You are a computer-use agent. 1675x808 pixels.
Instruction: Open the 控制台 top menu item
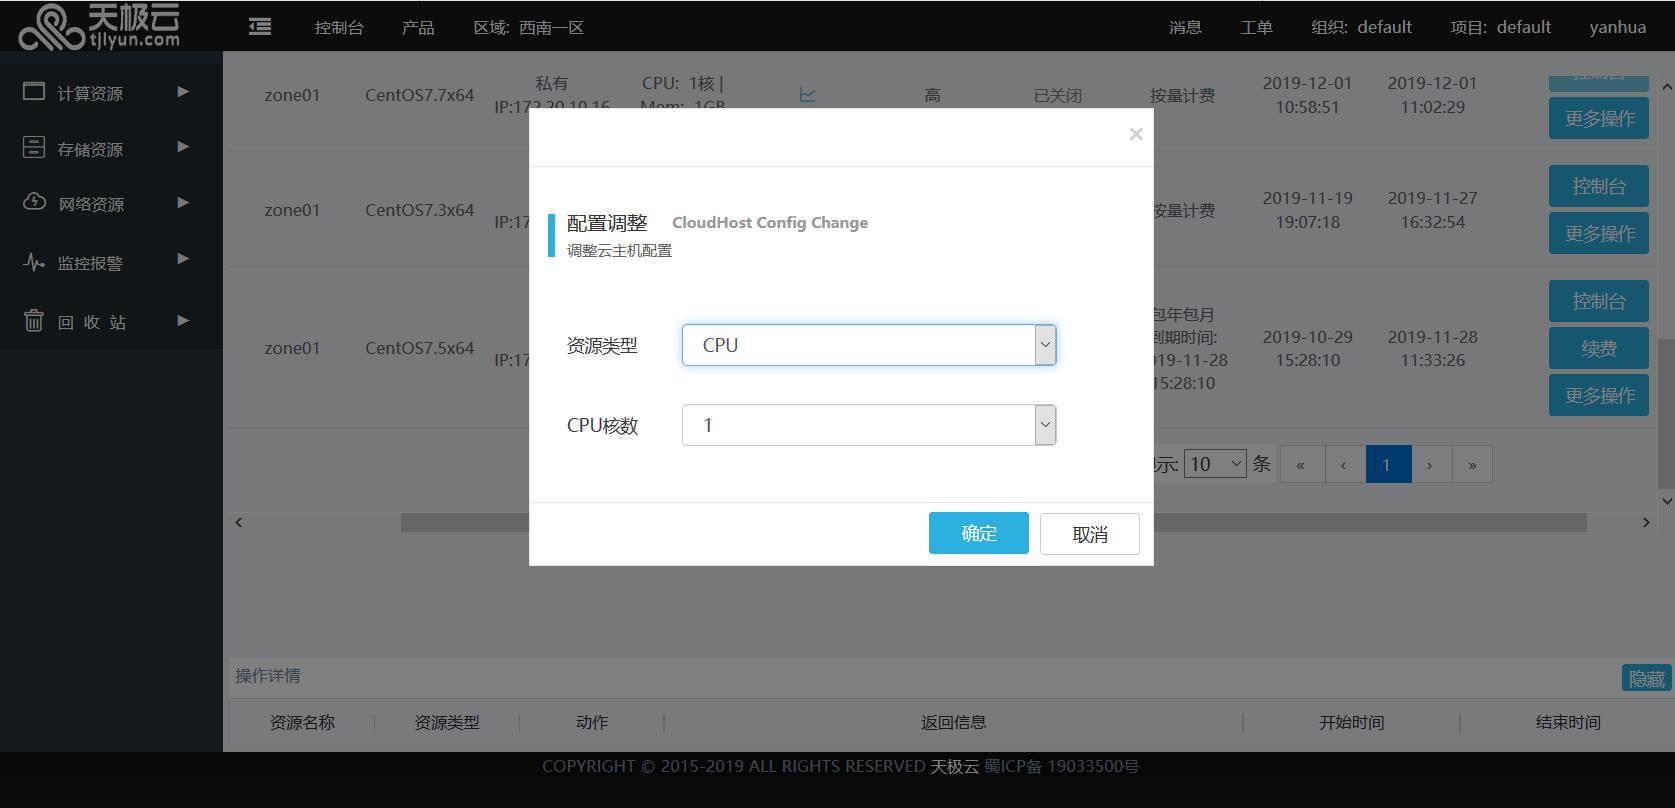click(x=339, y=27)
